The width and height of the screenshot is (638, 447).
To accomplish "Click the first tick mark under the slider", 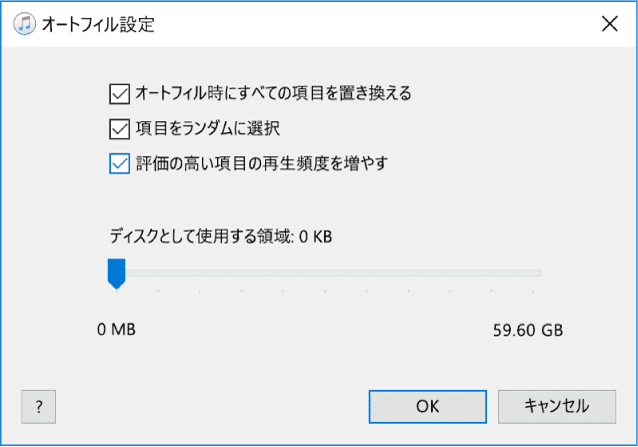I will [158, 292].
